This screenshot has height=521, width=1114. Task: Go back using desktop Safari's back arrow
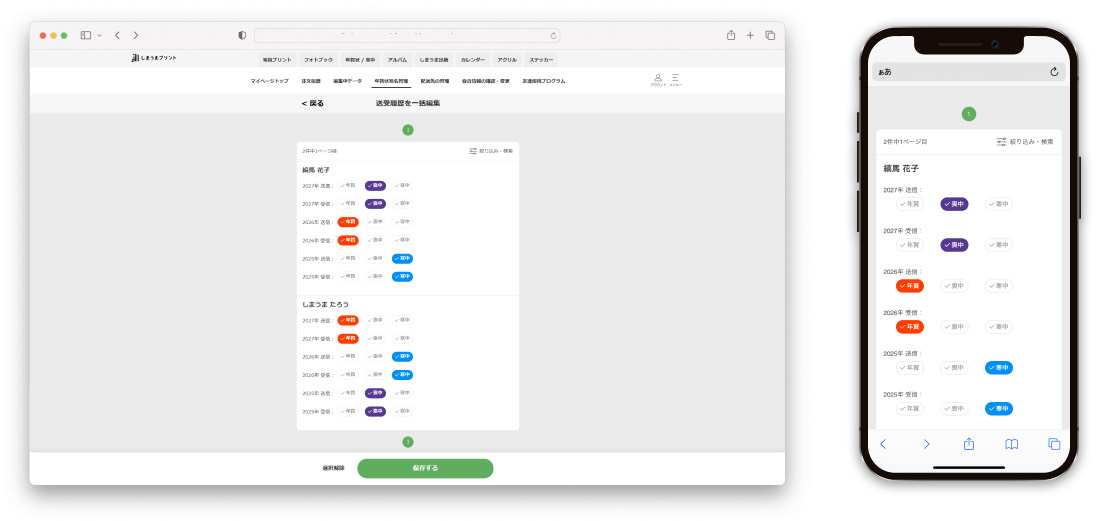(x=117, y=35)
